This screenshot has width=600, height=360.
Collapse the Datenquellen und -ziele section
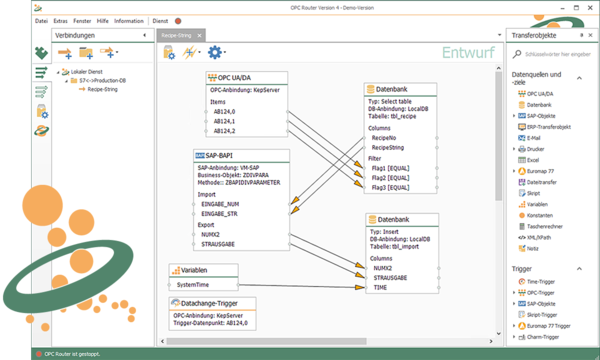point(579,78)
